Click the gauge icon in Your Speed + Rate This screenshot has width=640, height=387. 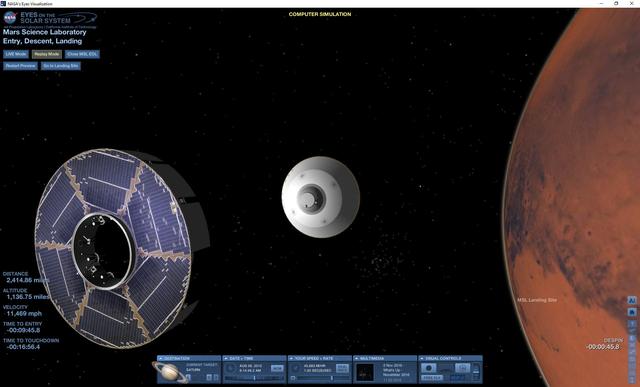[296, 368]
